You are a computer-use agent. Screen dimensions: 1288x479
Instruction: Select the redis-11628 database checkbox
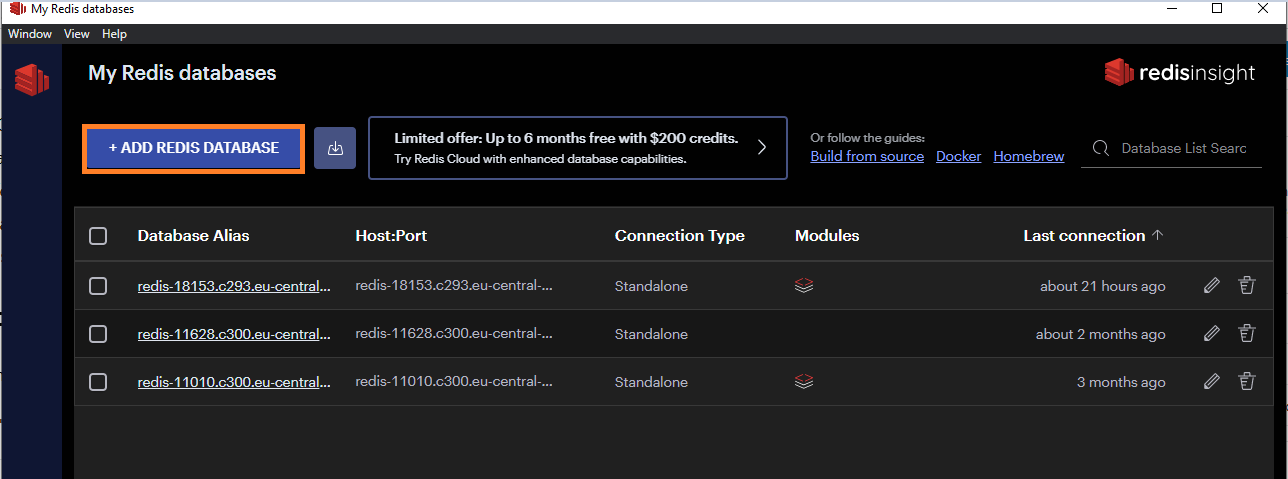click(98, 334)
